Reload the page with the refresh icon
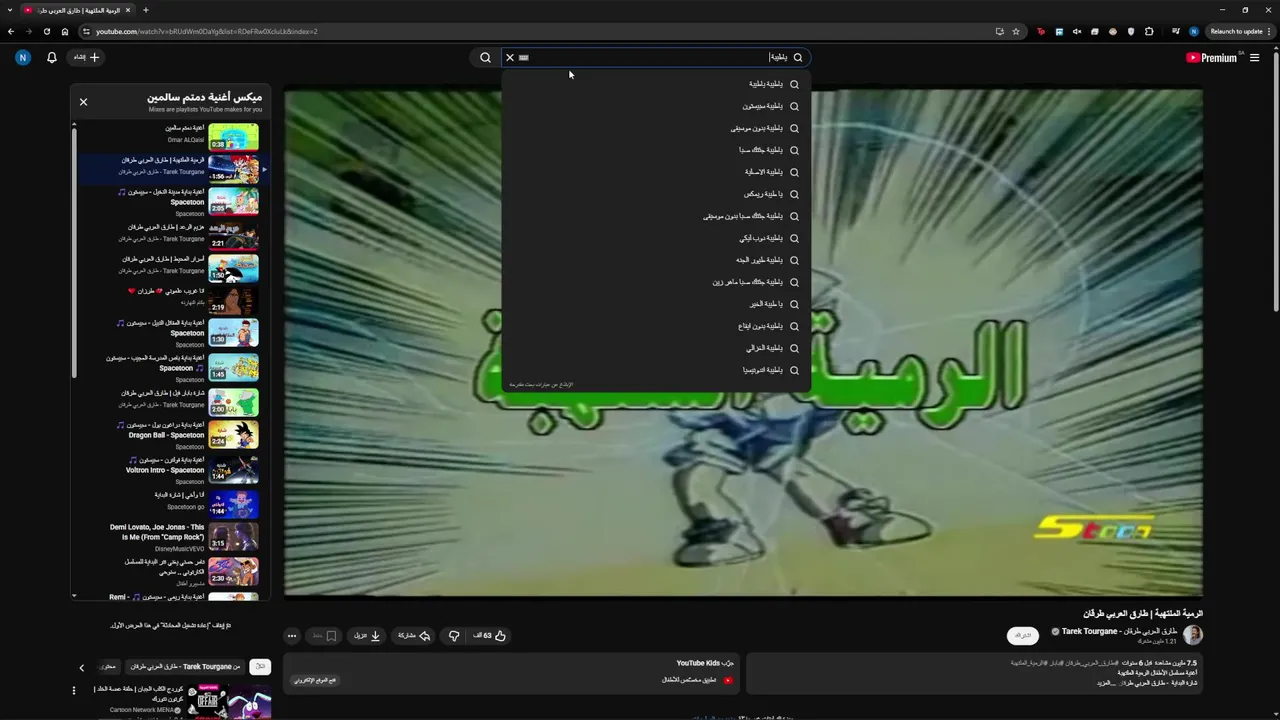The image size is (1280, 720). [47, 31]
